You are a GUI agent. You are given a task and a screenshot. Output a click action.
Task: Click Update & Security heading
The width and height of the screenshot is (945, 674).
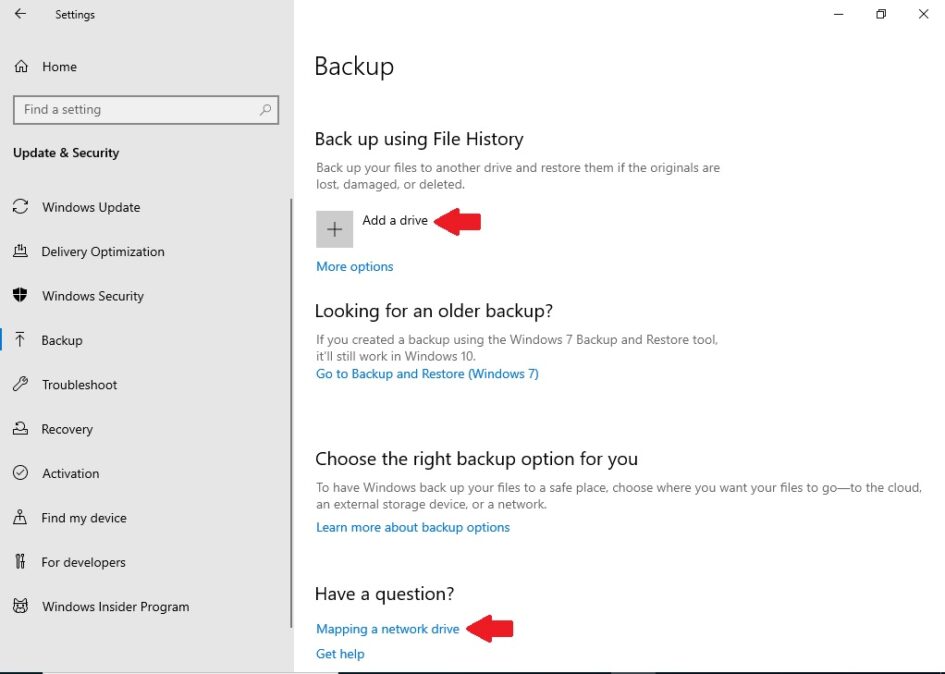[x=66, y=153]
